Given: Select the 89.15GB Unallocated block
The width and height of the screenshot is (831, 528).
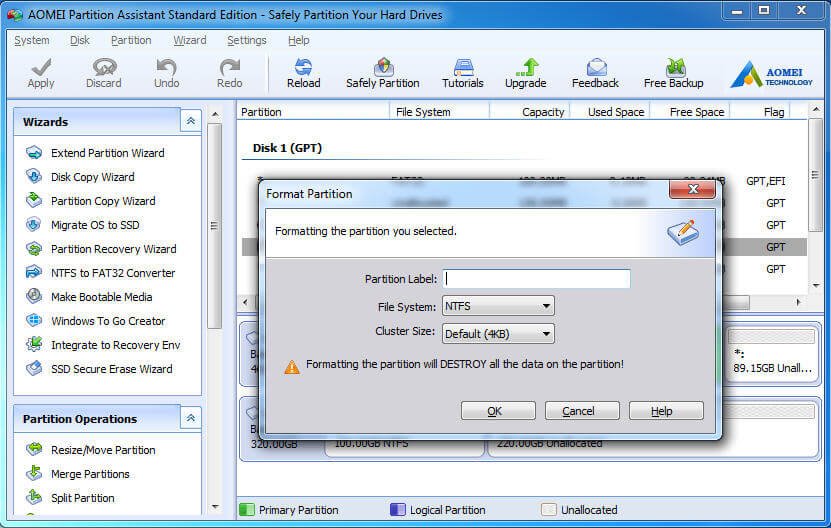Looking at the screenshot, I should [x=772, y=355].
